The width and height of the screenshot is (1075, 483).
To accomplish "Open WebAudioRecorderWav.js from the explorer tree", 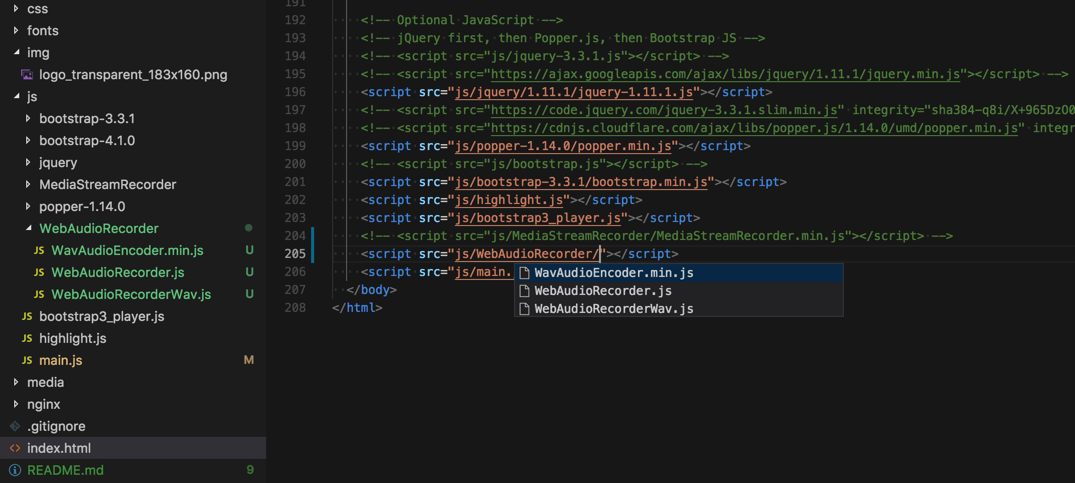I will 131,294.
